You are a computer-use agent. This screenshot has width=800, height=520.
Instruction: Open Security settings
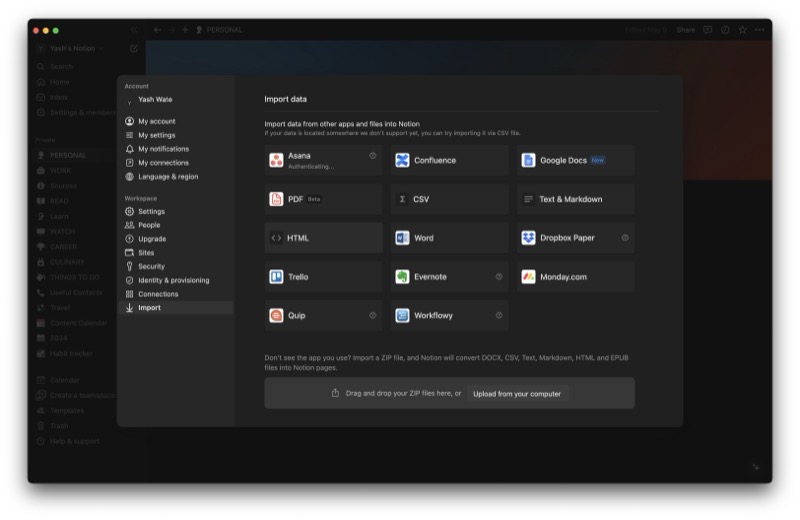tap(176, 266)
